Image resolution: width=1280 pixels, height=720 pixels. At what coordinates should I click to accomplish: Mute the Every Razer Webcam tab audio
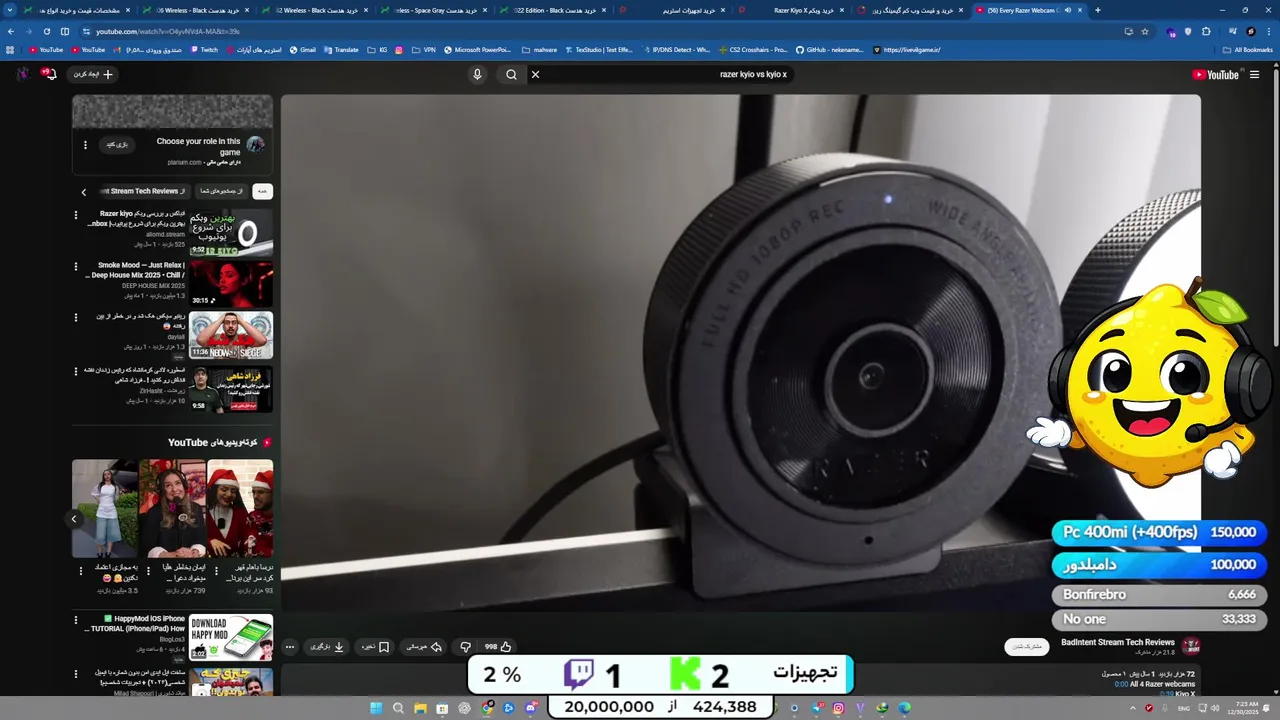[x=1068, y=10]
